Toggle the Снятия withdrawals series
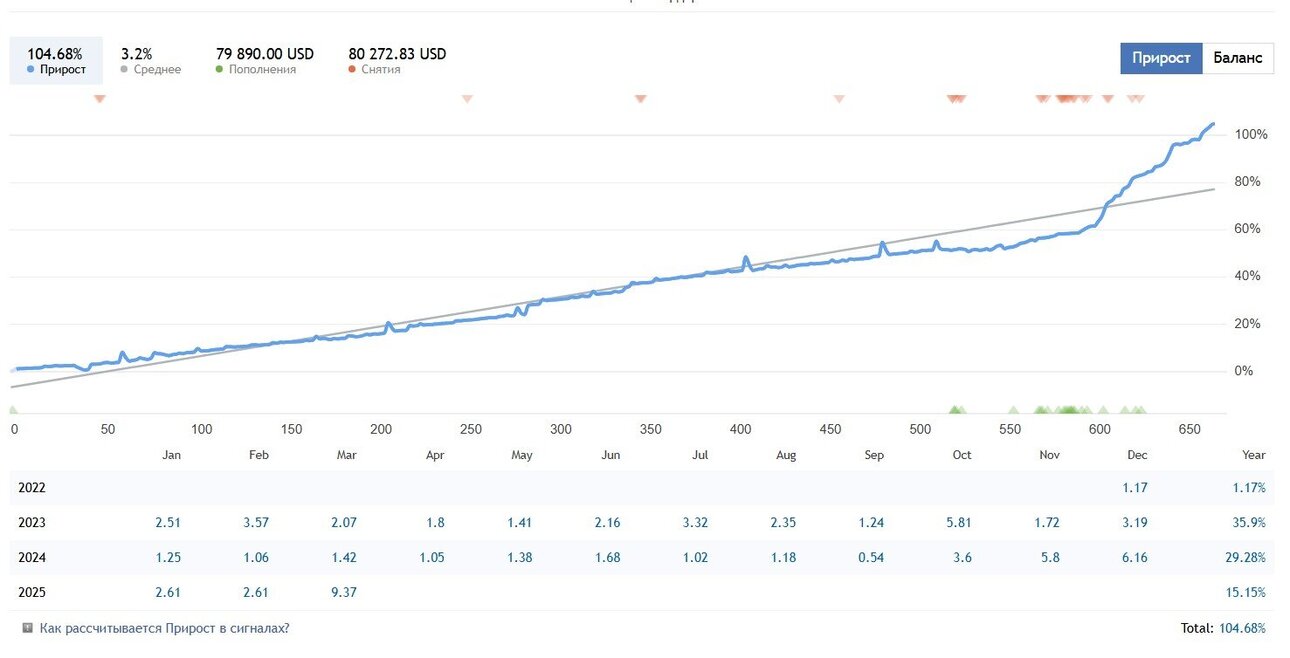Viewport: 1290px width, 658px height. point(397,61)
